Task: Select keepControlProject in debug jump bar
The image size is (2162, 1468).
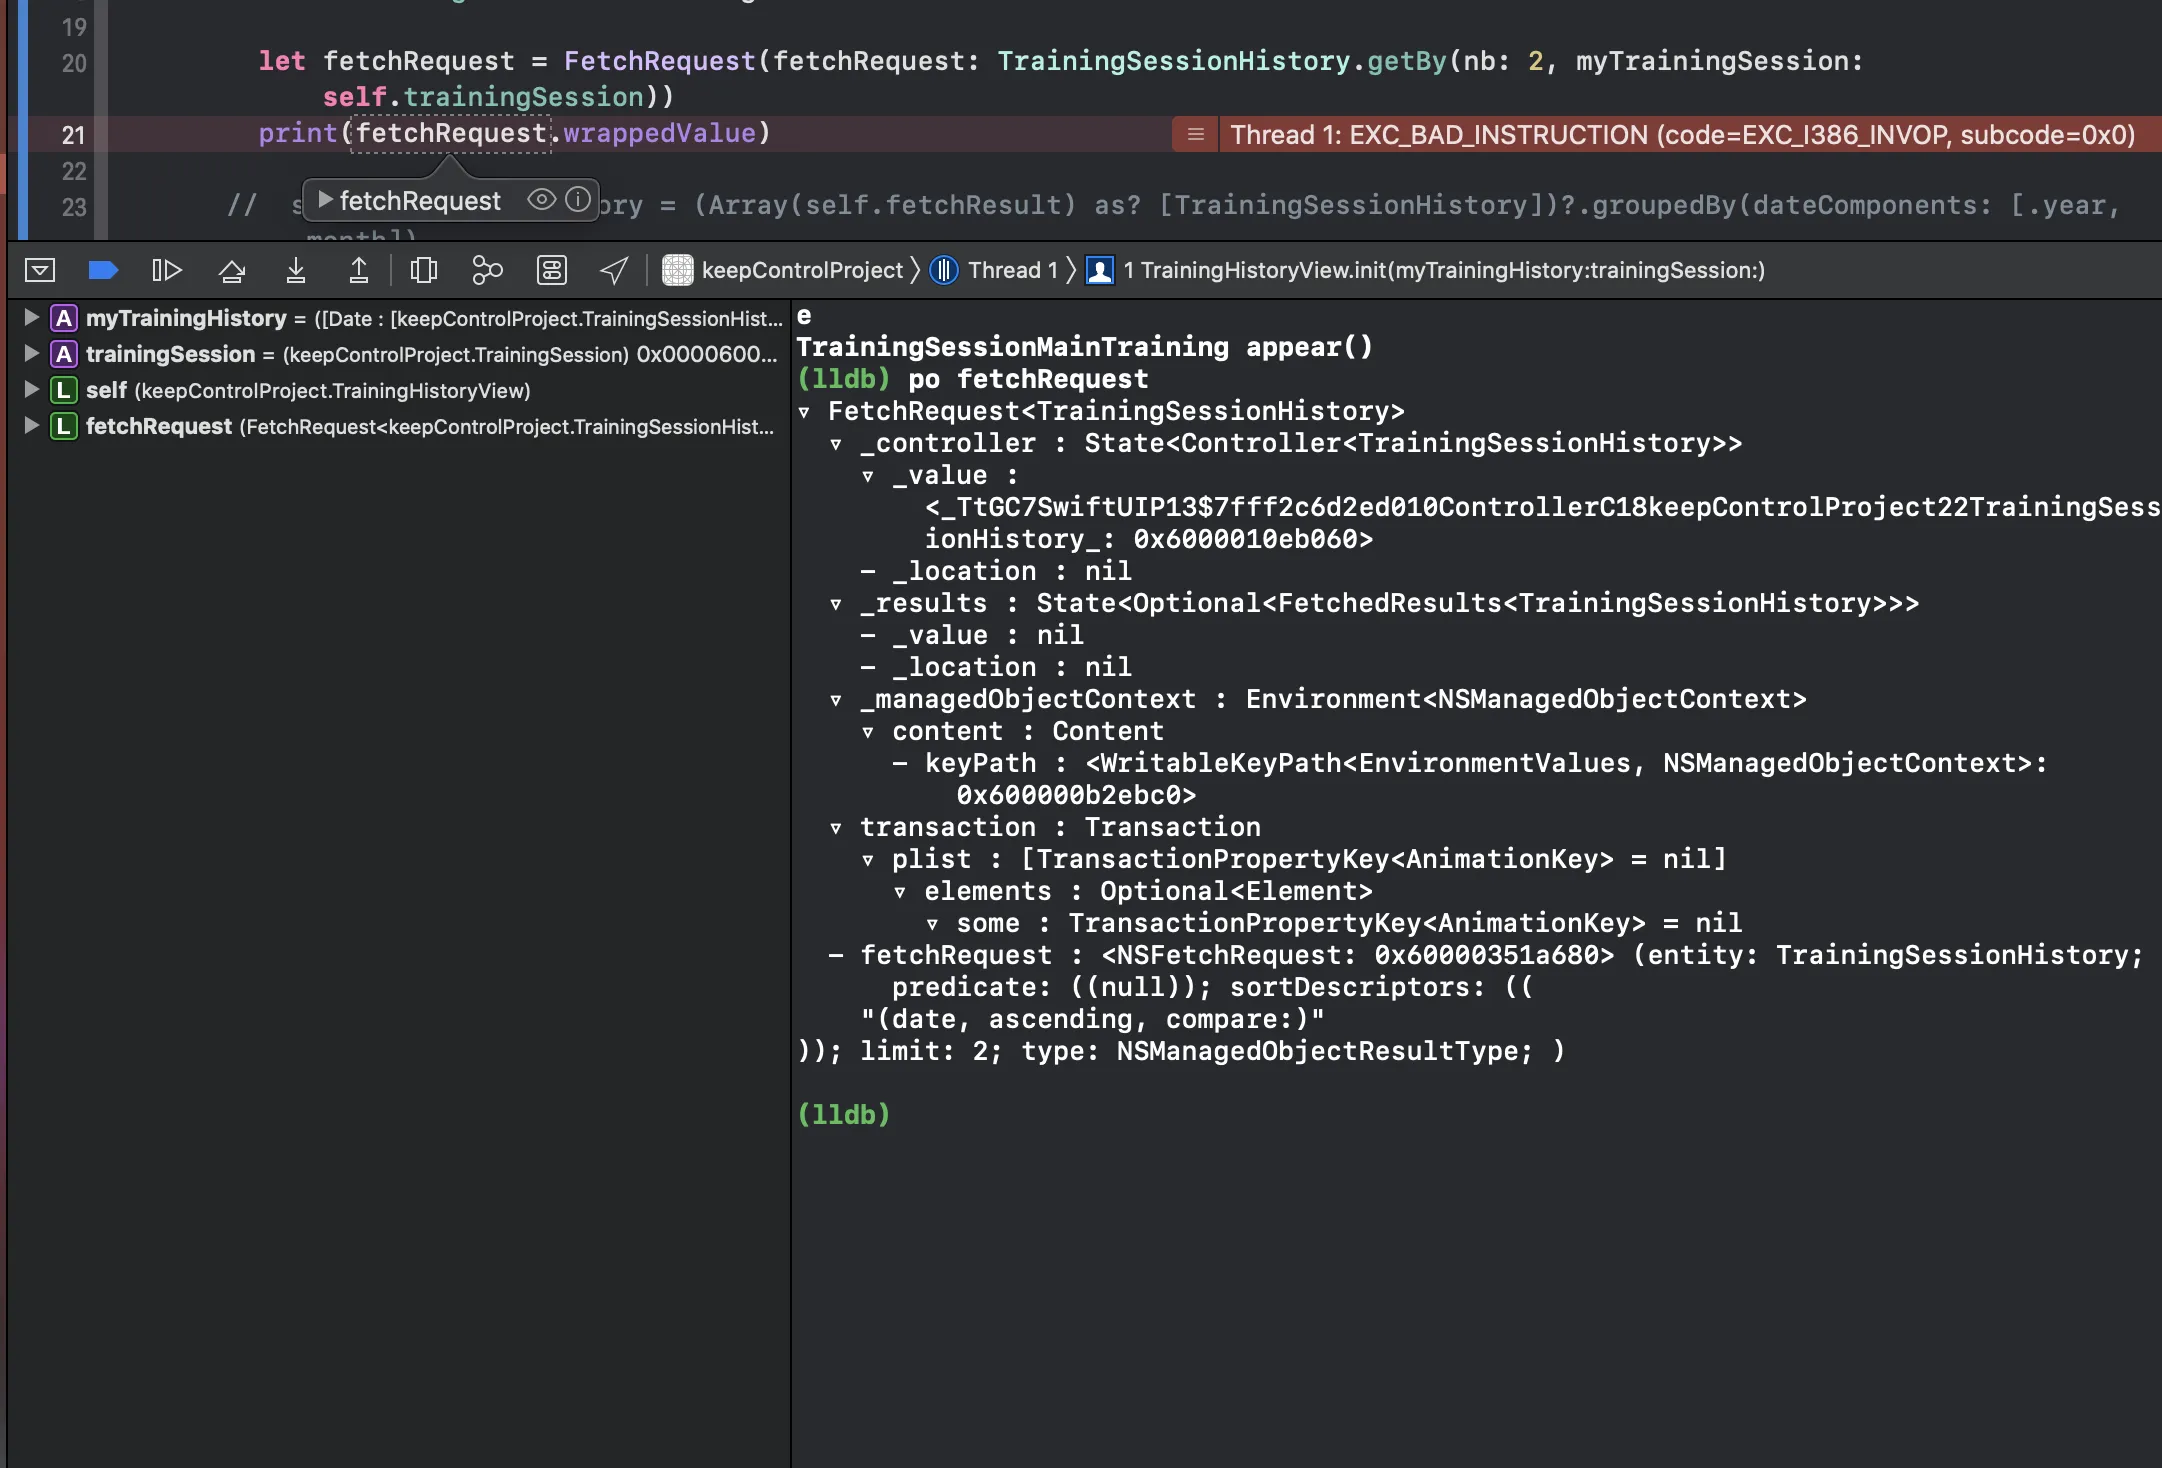Action: 788,270
